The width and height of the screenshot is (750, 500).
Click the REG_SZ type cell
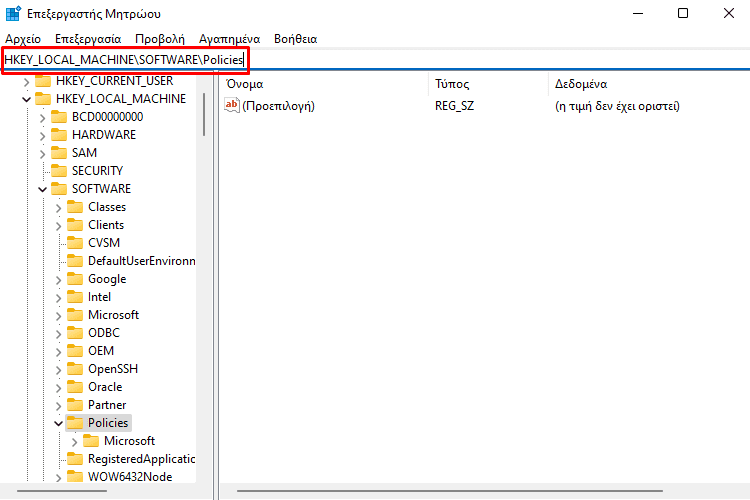point(454,106)
